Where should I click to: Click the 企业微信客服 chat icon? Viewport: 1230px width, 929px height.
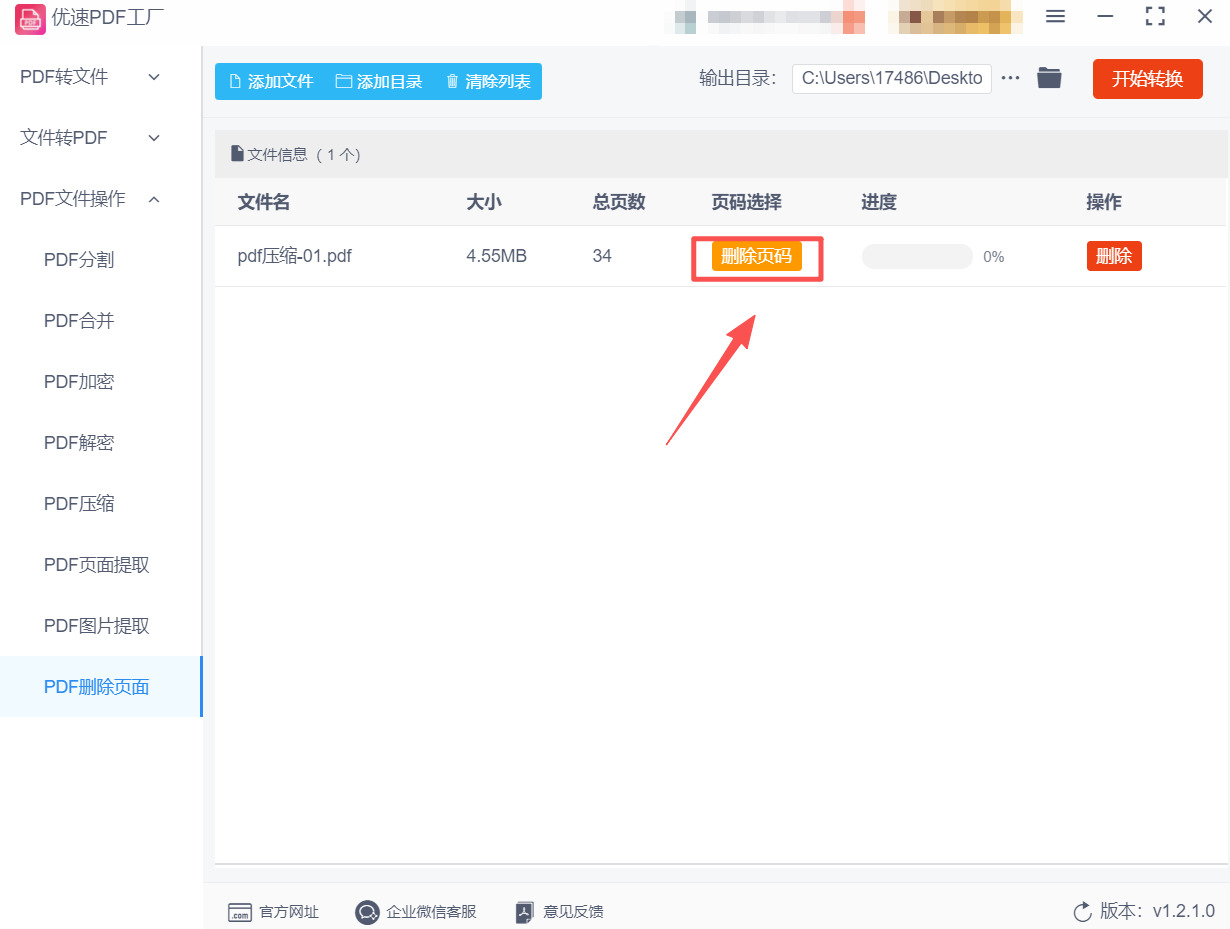click(x=368, y=912)
